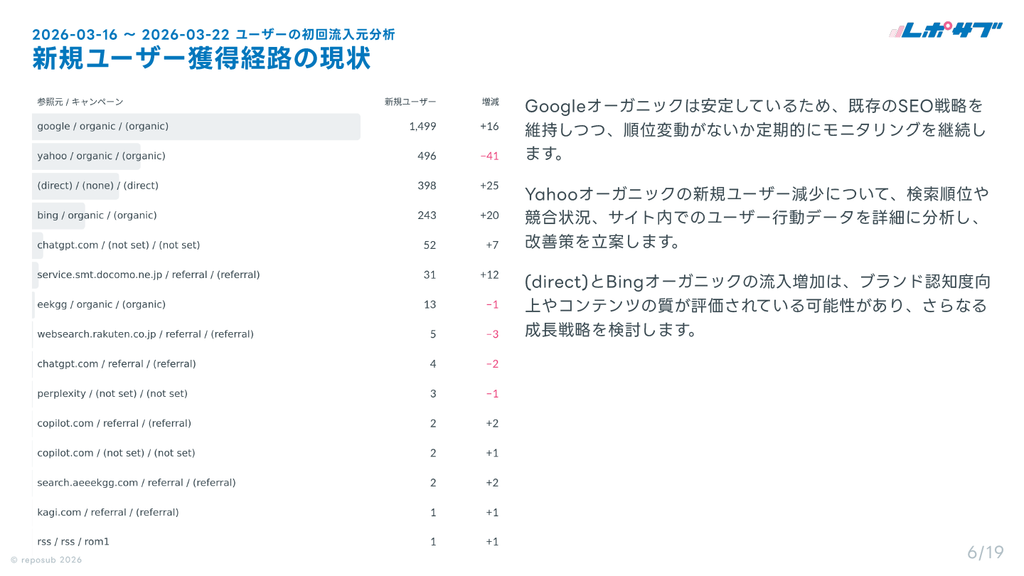
Task: Click the title 新規ユーザー獲得経路の現状
Action: point(201,58)
